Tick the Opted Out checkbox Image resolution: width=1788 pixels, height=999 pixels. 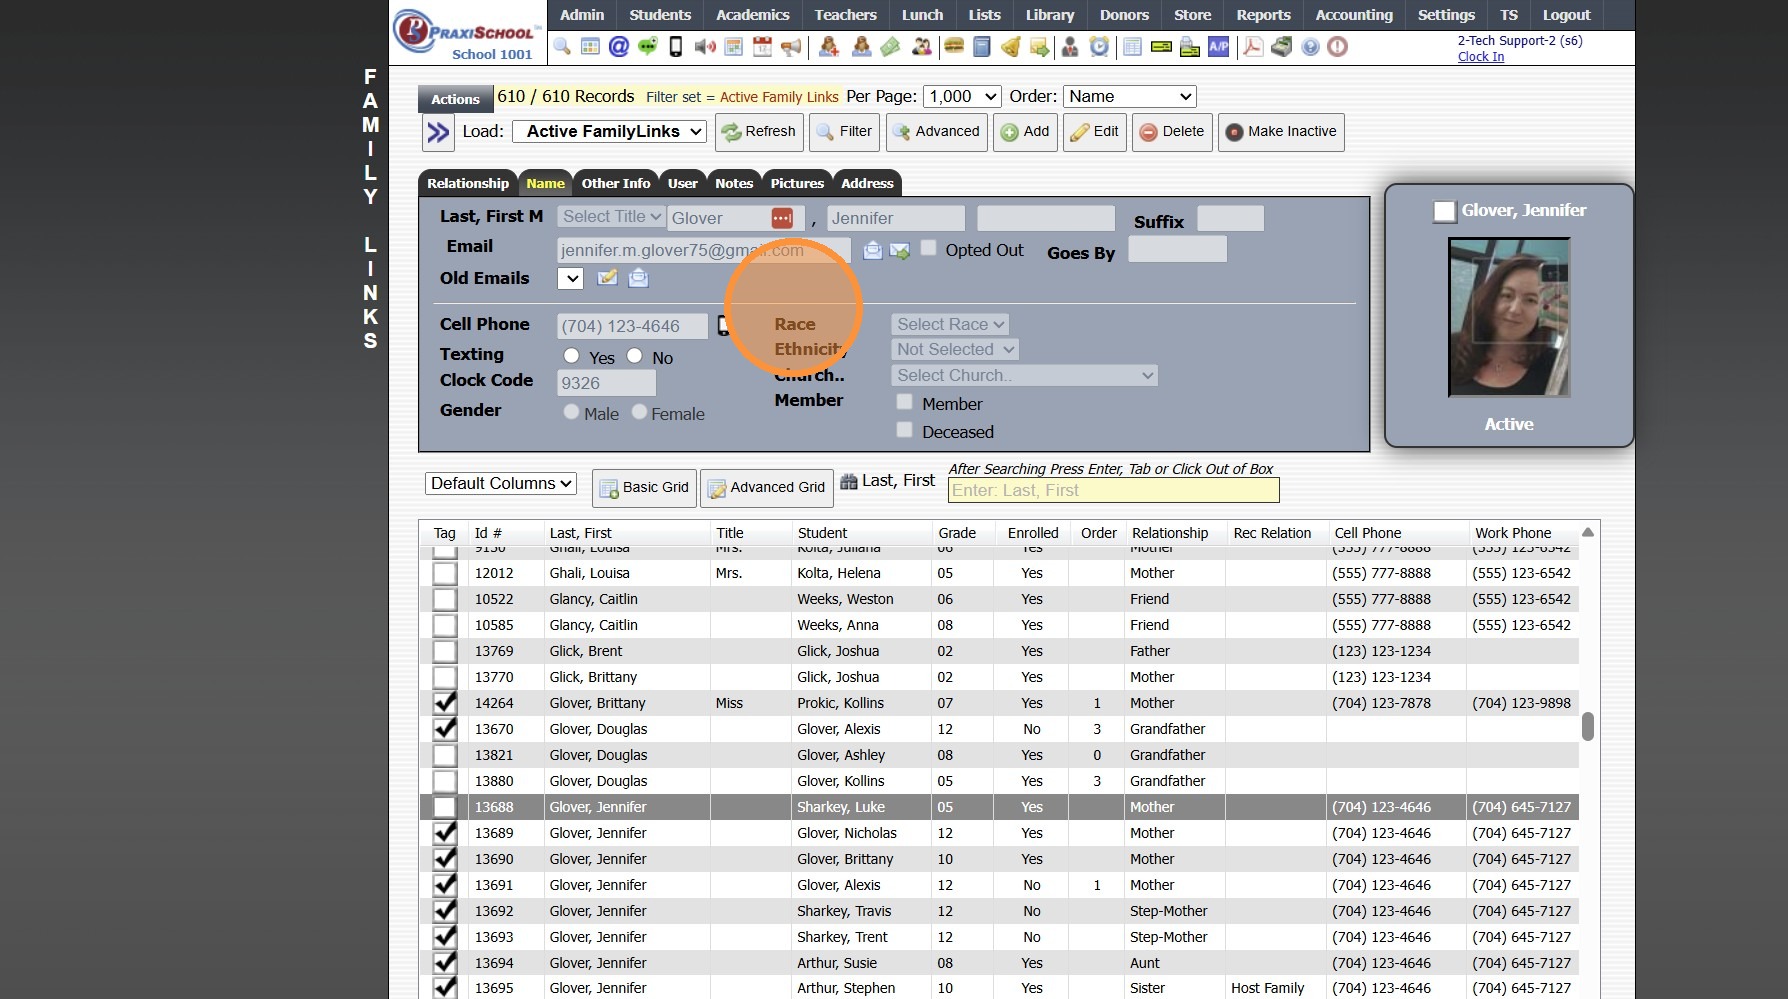click(x=929, y=248)
